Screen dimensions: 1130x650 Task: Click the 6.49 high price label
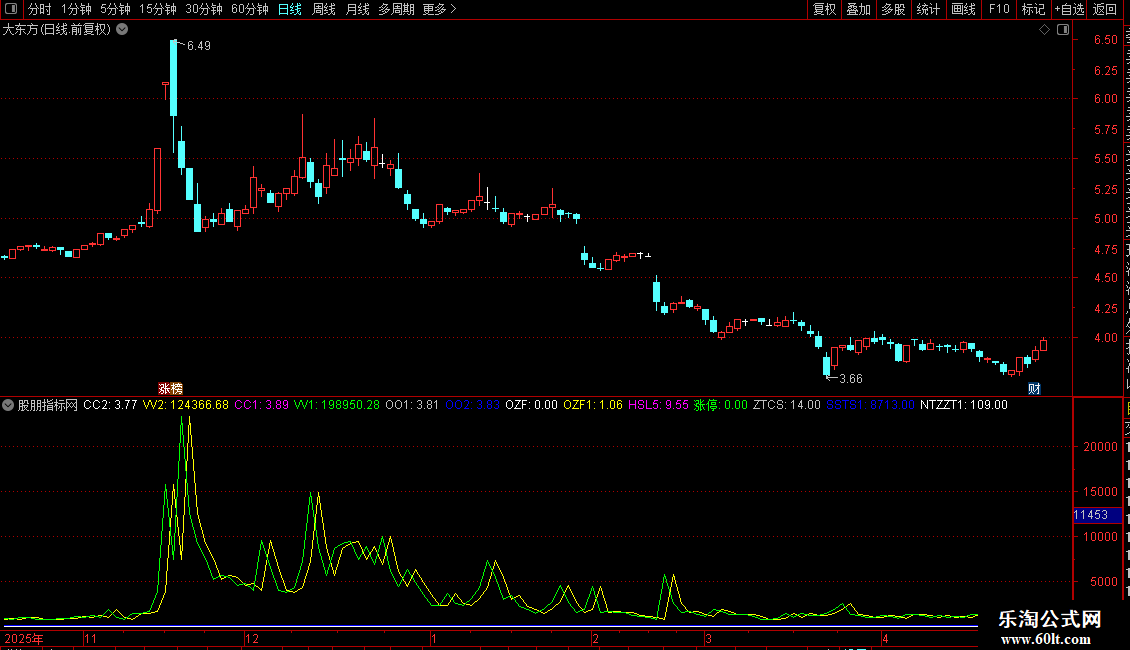click(198, 46)
